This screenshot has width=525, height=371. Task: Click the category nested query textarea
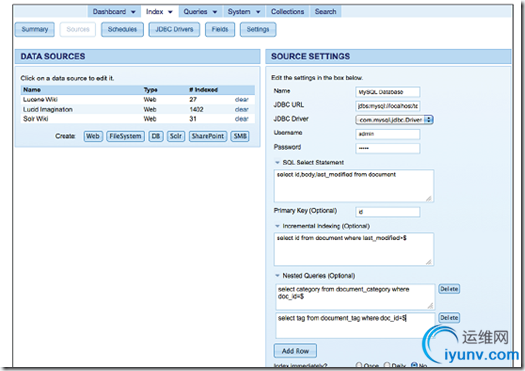355,297
